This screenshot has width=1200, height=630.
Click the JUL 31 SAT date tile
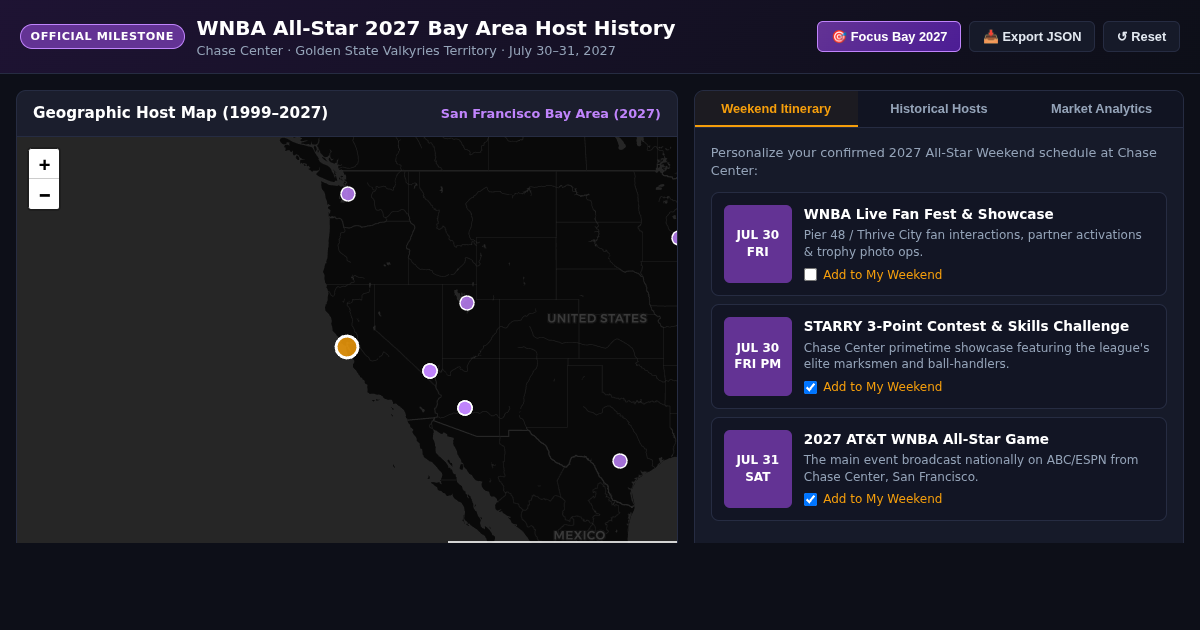tap(758, 469)
